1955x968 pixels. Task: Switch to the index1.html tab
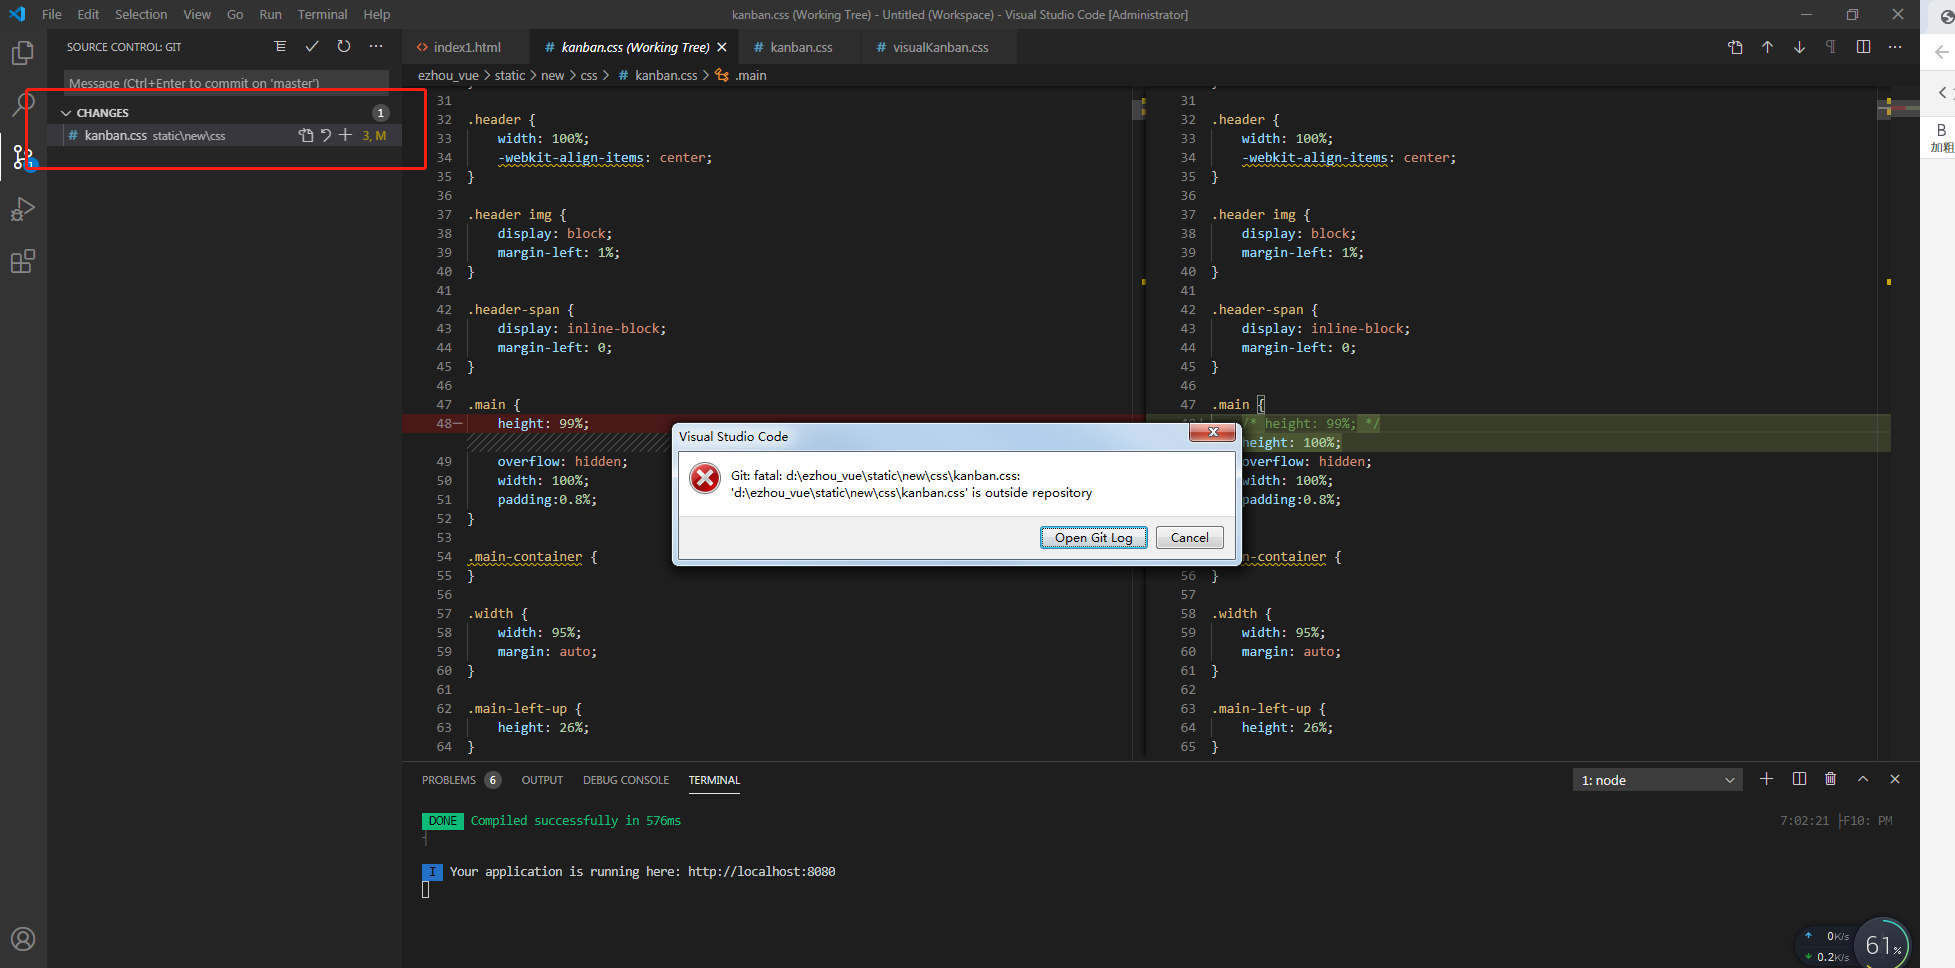(466, 47)
